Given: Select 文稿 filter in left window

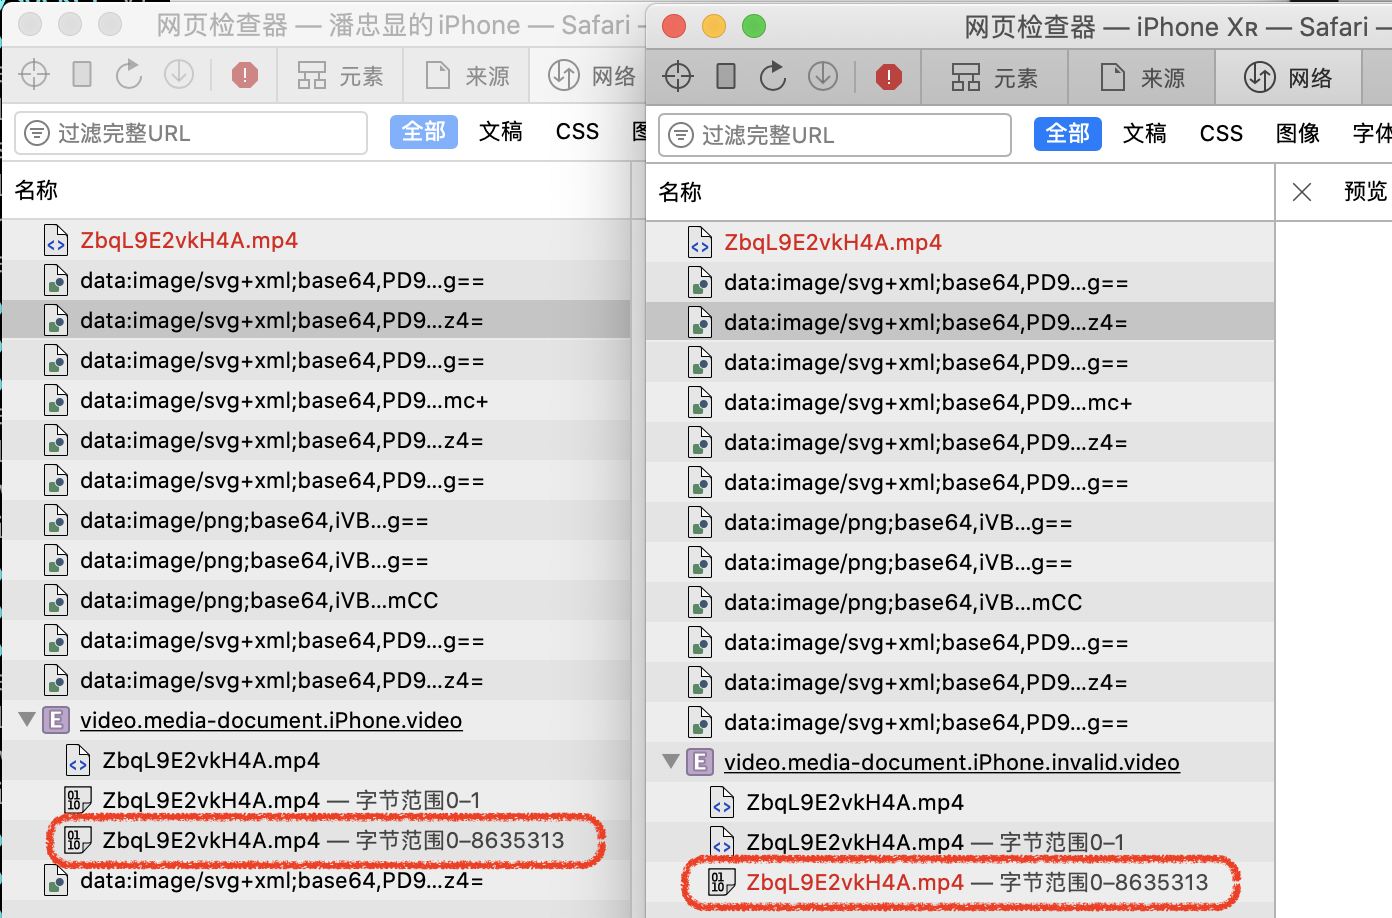Looking at the screenshot, I should click(x=500, y=132).
